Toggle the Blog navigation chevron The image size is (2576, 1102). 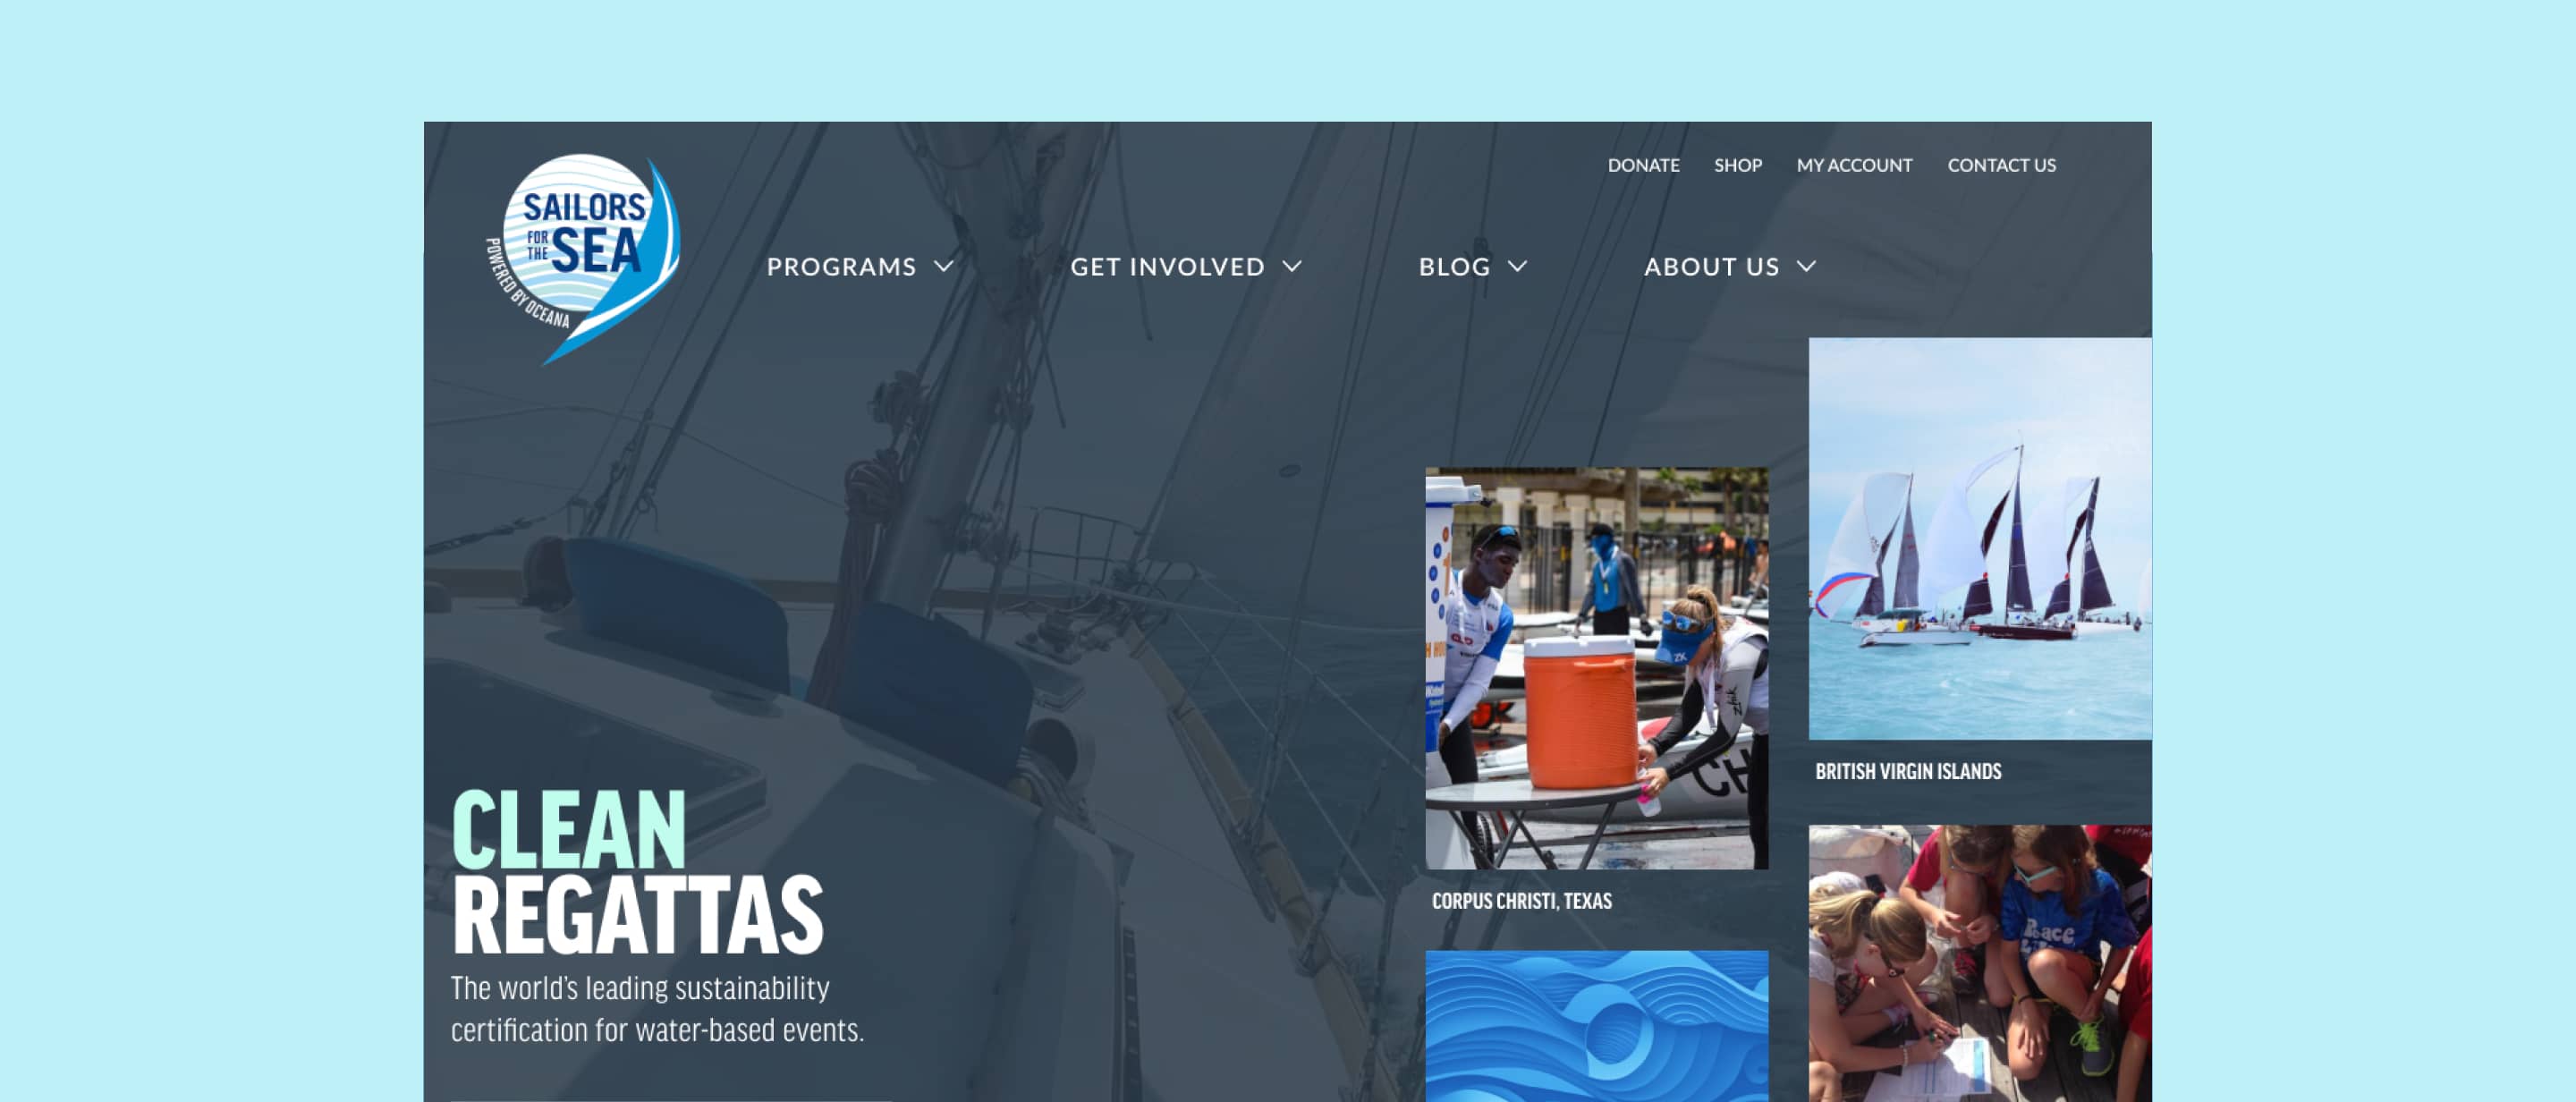click(x=1521, y=266)
